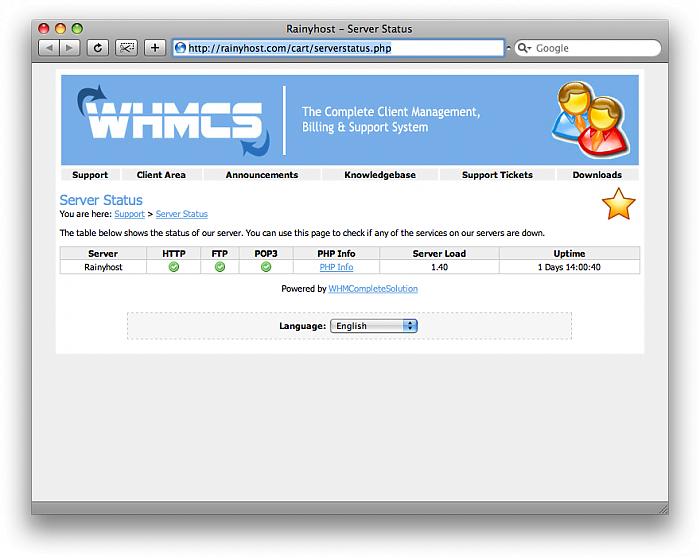Click the two-users icon in banner

click(591, 120)
